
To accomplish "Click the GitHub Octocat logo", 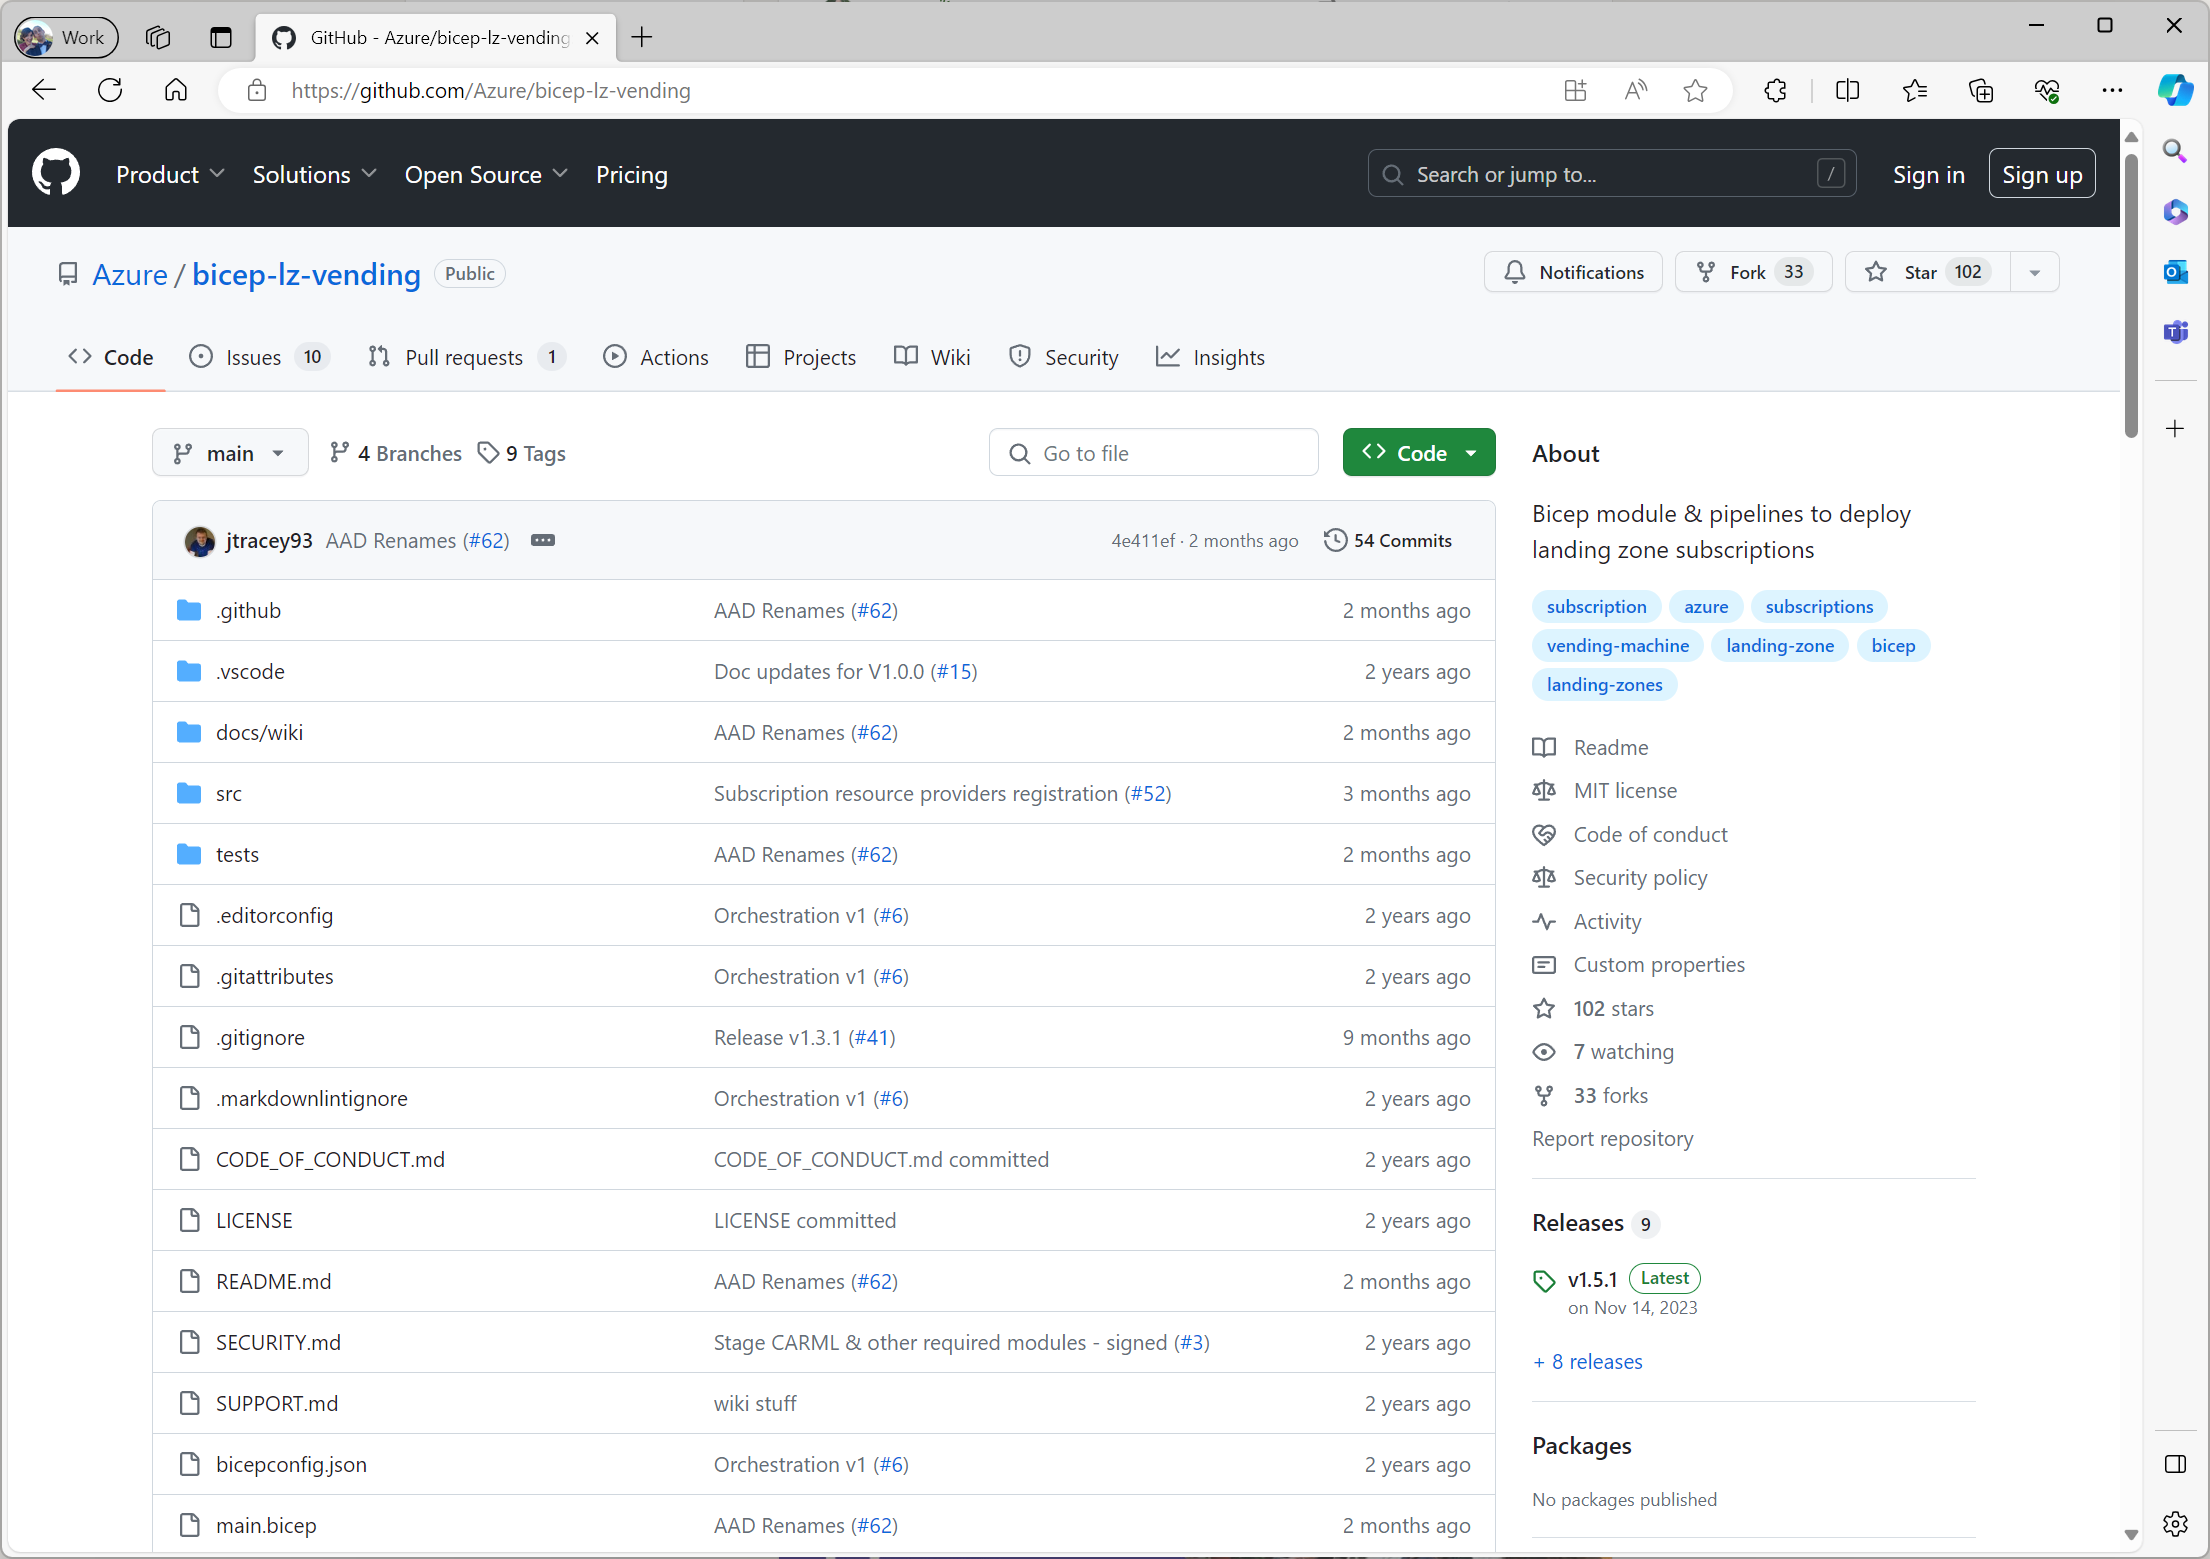I will [56, 173].
